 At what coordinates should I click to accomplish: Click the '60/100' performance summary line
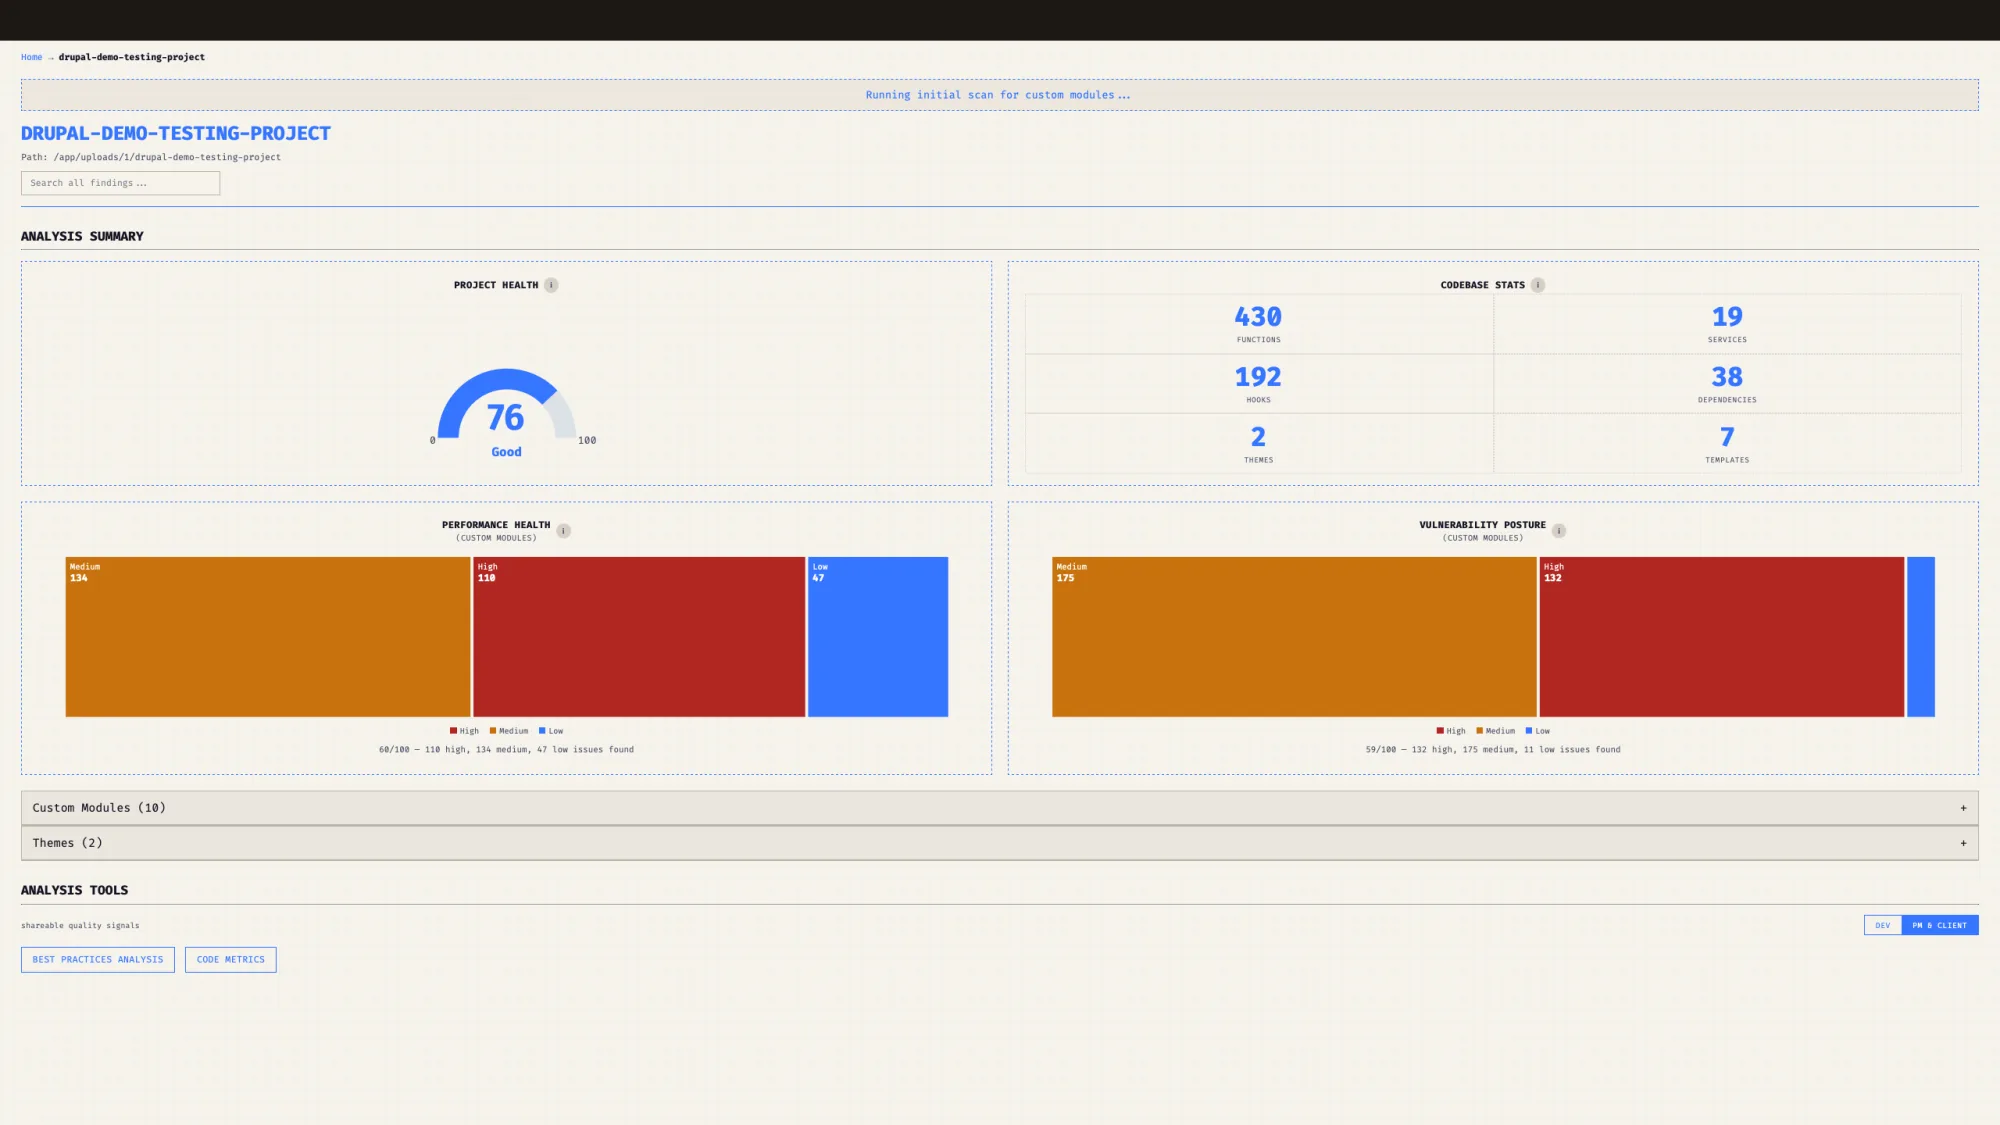pos(506,749)
